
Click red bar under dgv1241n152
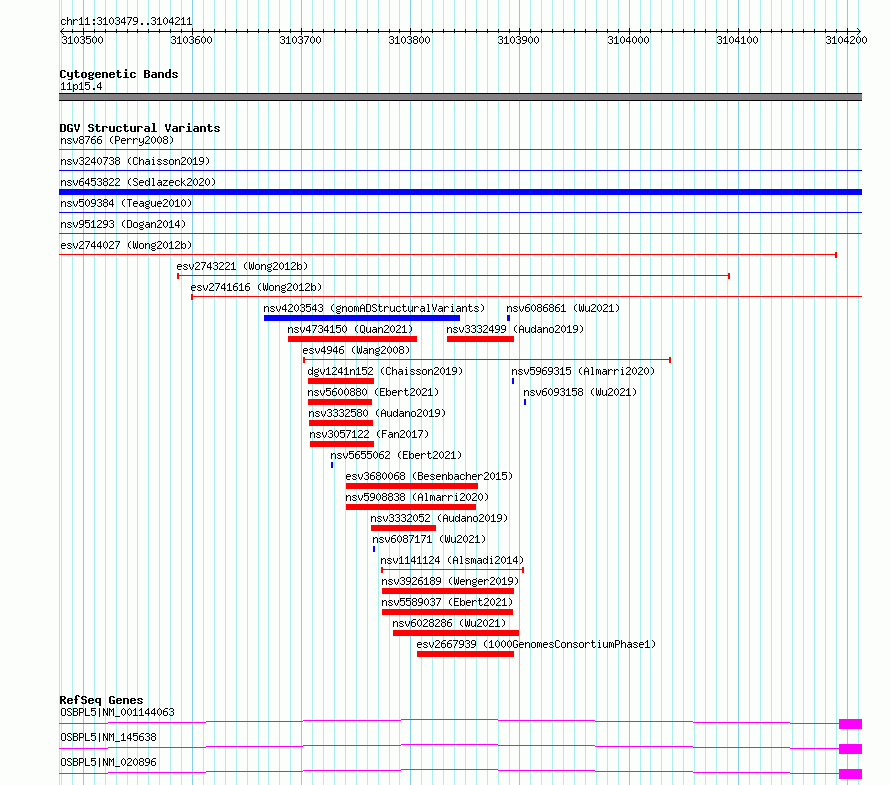pyautogui.click(x=341, y=381)
